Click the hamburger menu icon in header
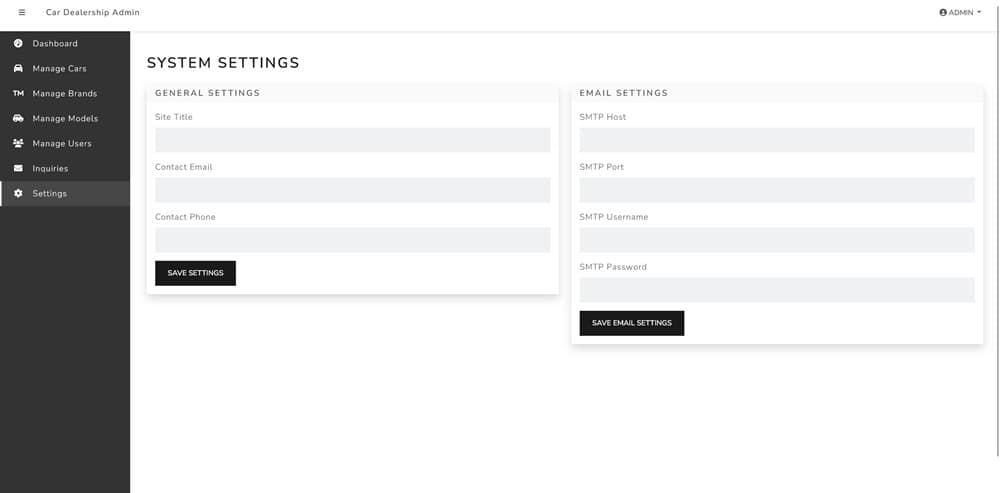The image size is (1000, 493). coord(22,12)
